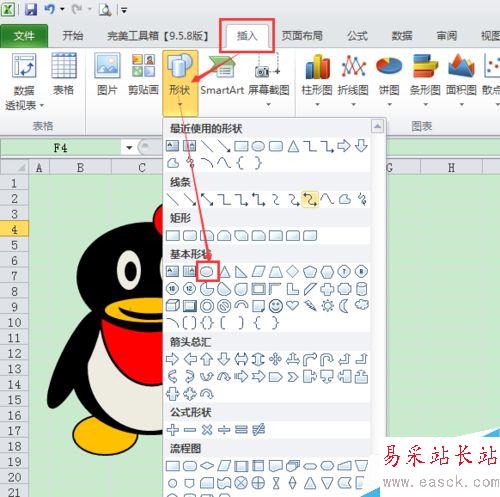Select the Minus sign in Equation Shapes
This screenshot has height=497, width=500.
[x=190, y=430]
